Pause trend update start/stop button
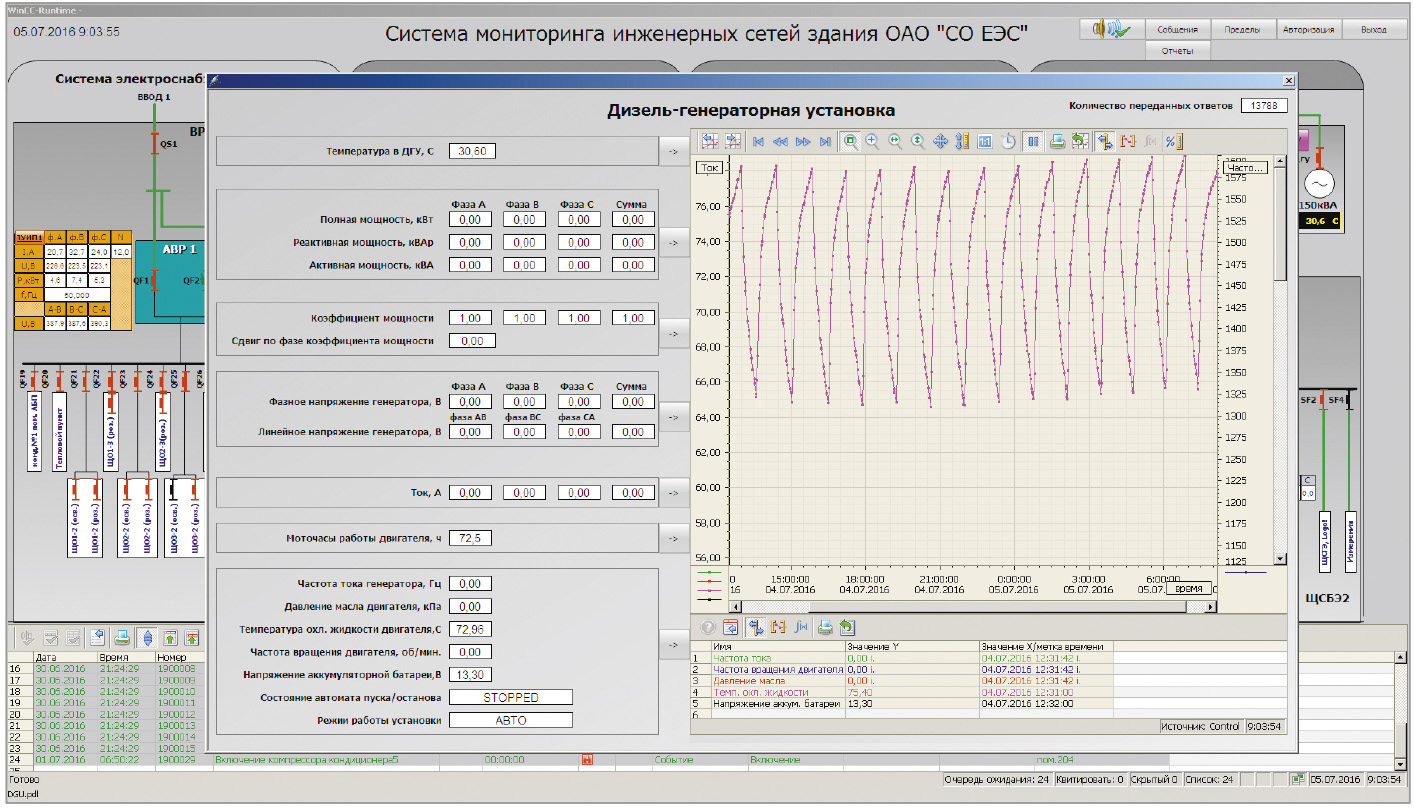This screenshot has width=1414, height=808. [1032, 142]
